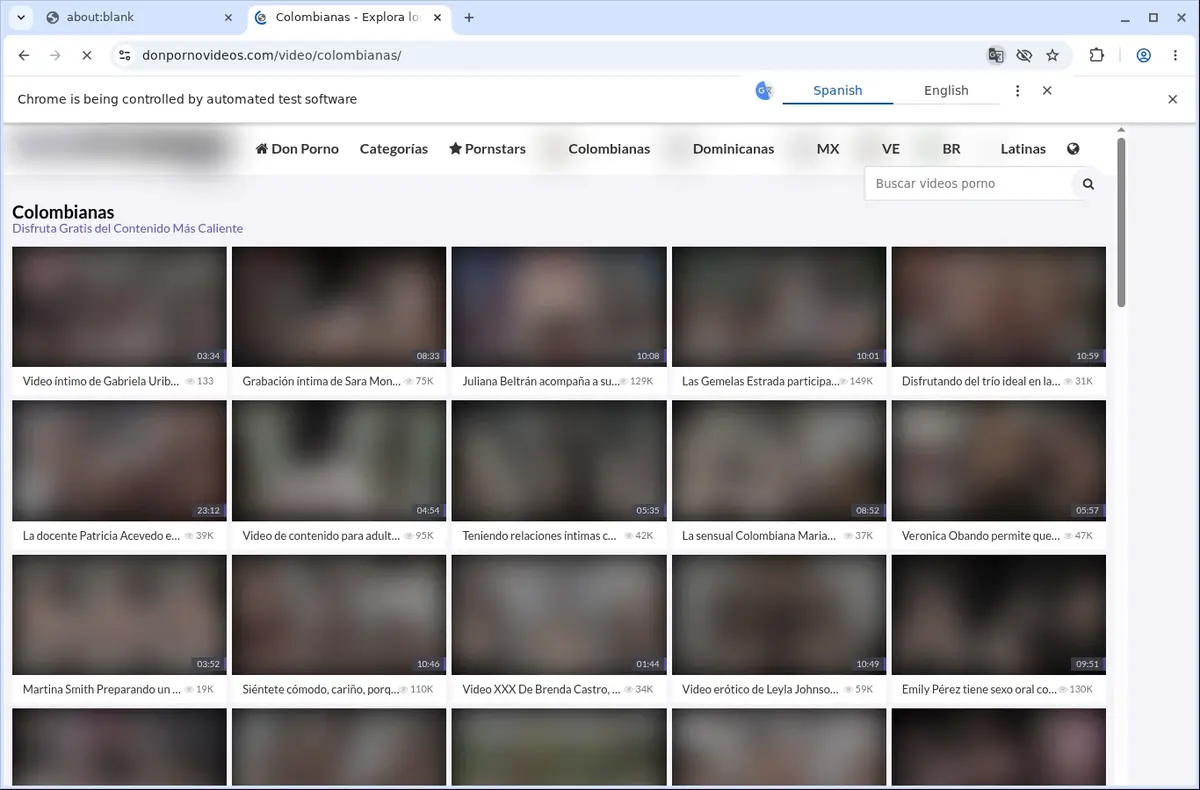Screen dimensions: 1200x790
Task: Focus the address bar URL field
Action: click(550, 55)
